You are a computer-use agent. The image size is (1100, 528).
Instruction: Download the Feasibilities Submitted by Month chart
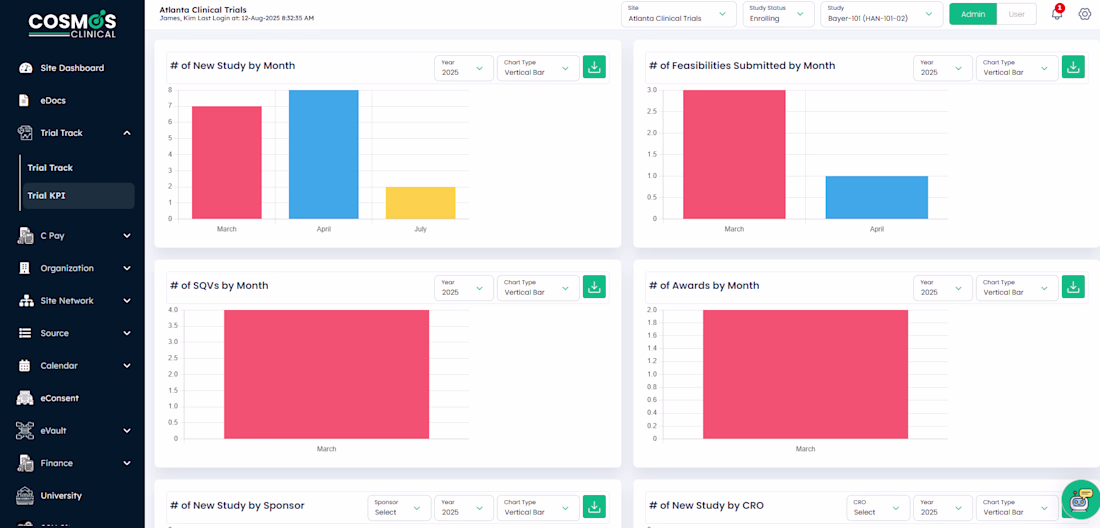(1073, 67)
